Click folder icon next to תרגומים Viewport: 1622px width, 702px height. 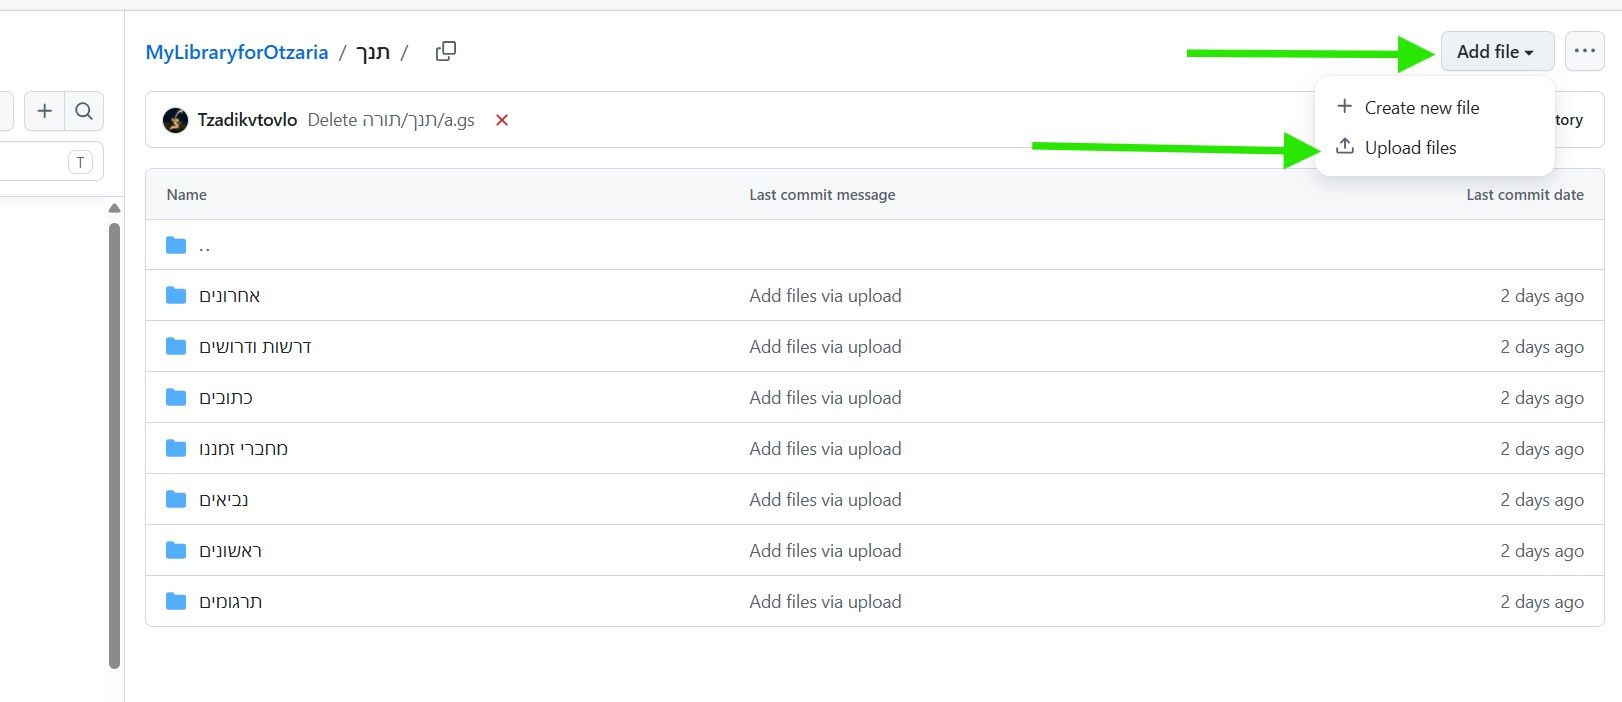pos(176,601)
